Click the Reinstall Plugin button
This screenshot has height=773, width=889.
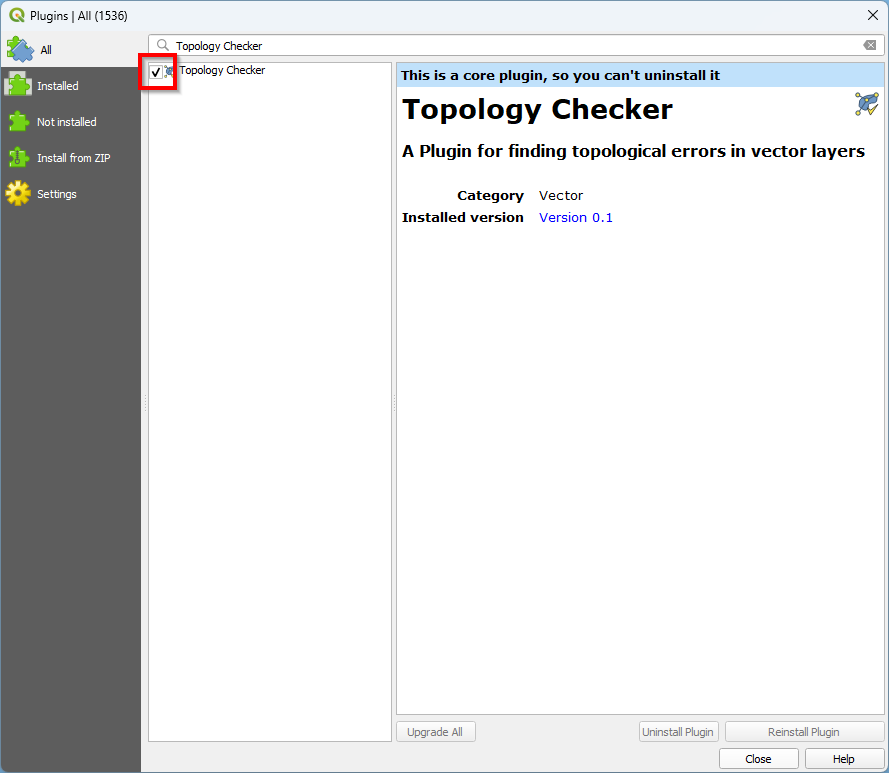click(804, 732)
